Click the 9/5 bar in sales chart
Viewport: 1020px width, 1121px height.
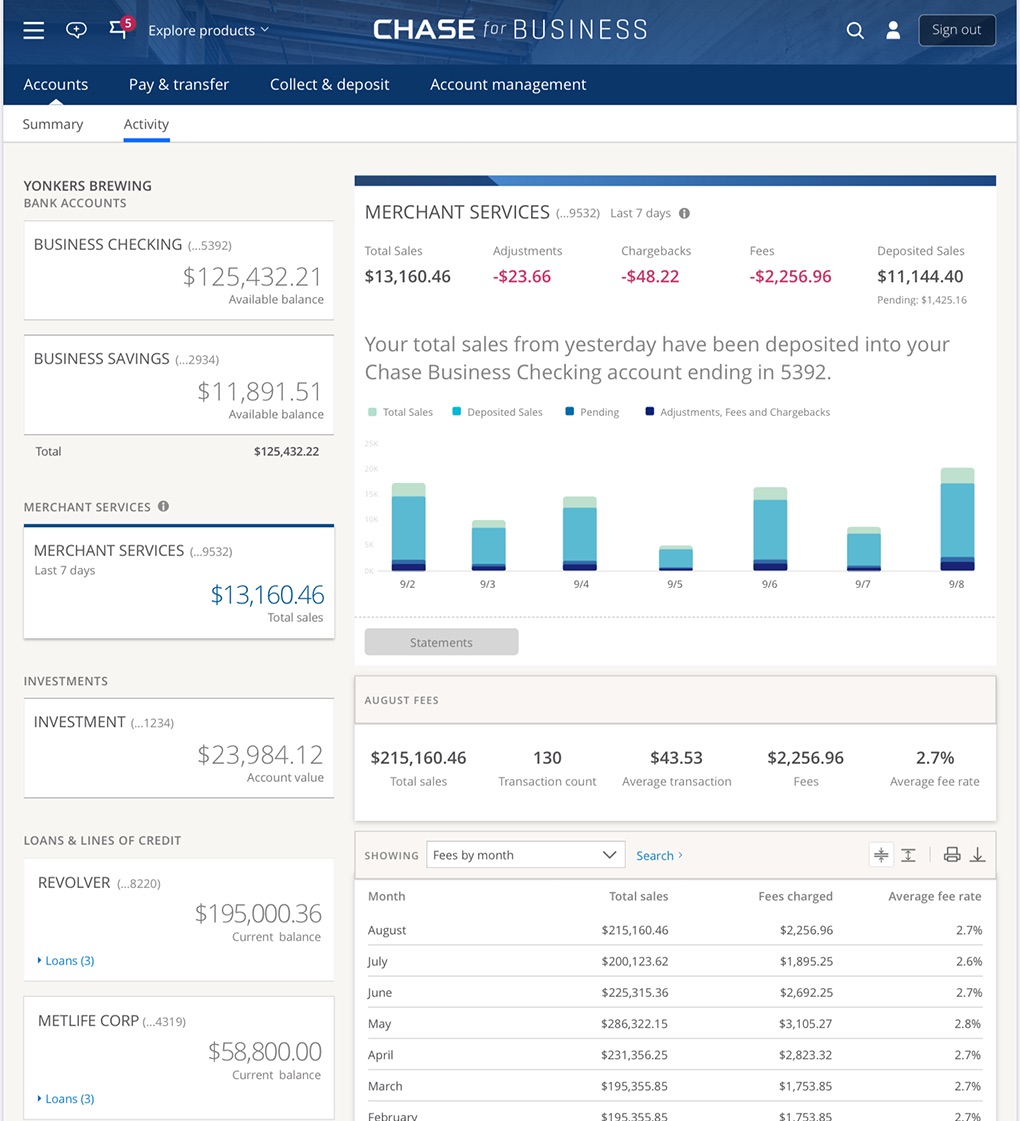tap(675, 558)
